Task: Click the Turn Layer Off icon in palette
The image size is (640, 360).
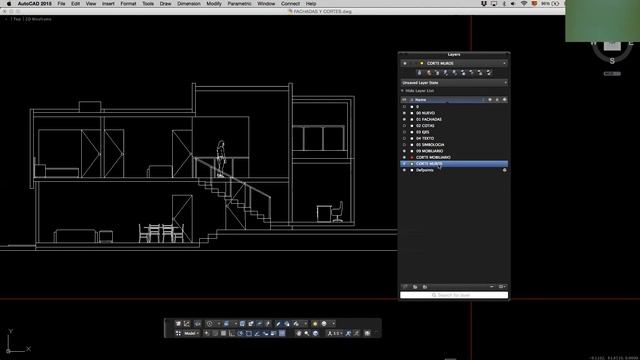Action: pos(471,73)
